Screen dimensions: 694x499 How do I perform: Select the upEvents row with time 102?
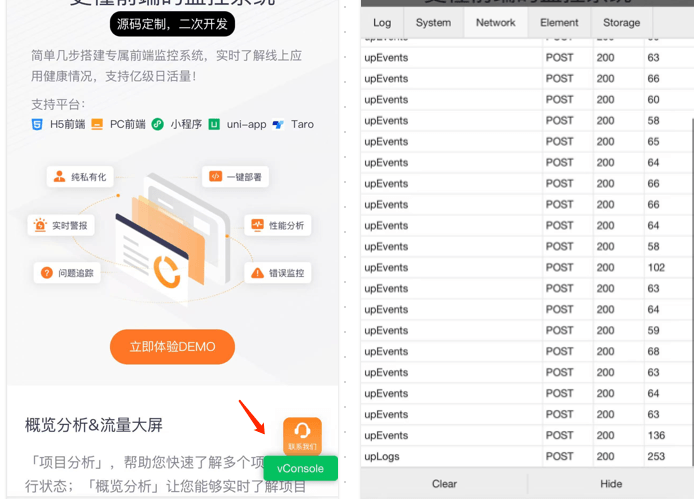(x=527, y=267)
